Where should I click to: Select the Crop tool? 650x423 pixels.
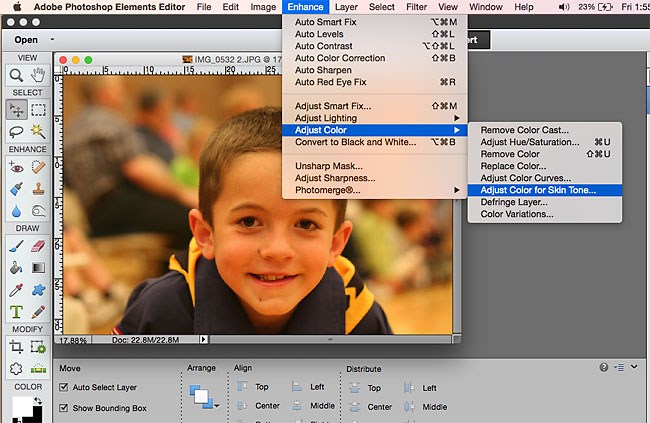pyautogui.click(x=17, y=347)
